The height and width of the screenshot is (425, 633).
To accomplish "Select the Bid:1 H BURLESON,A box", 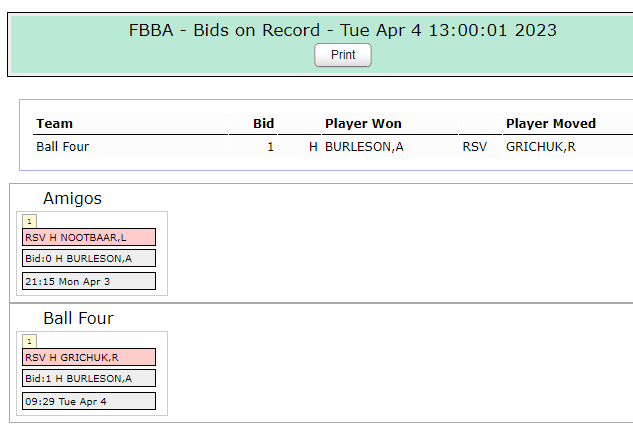I will pyautogui.click(x=89, y=378).
